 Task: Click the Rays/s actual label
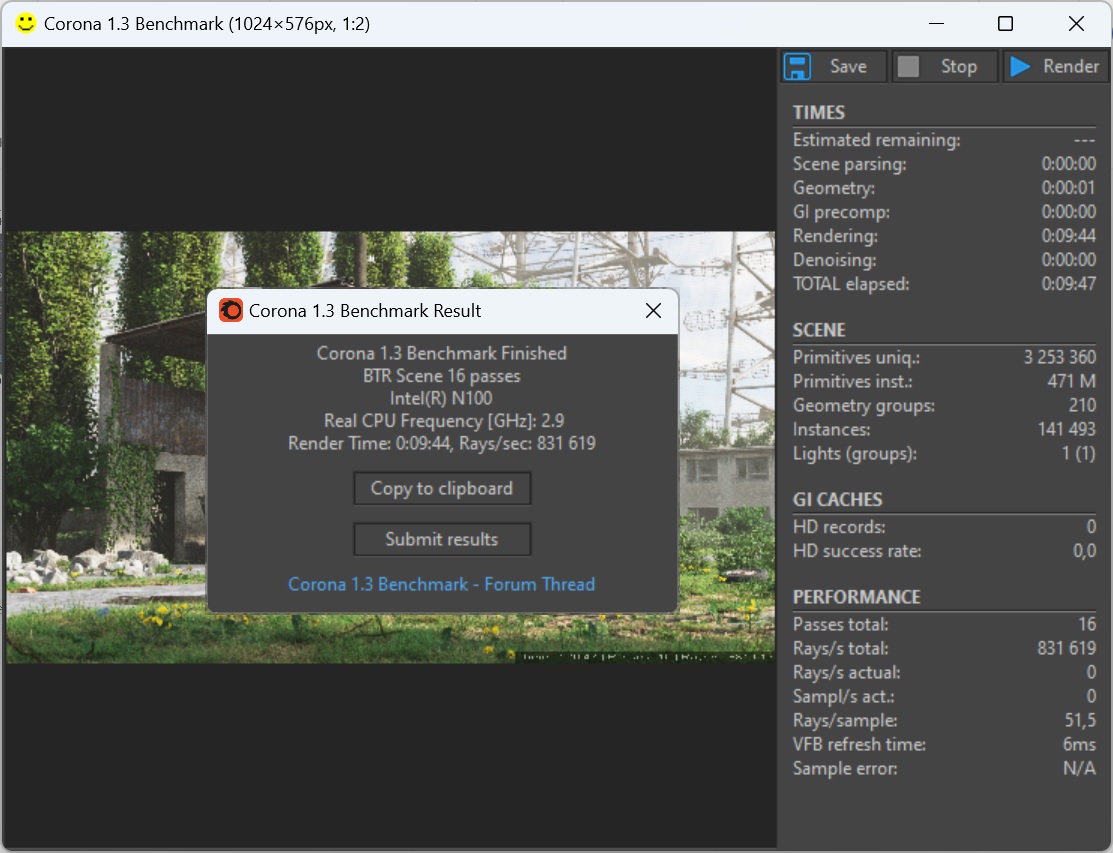[x=846, y=673]
